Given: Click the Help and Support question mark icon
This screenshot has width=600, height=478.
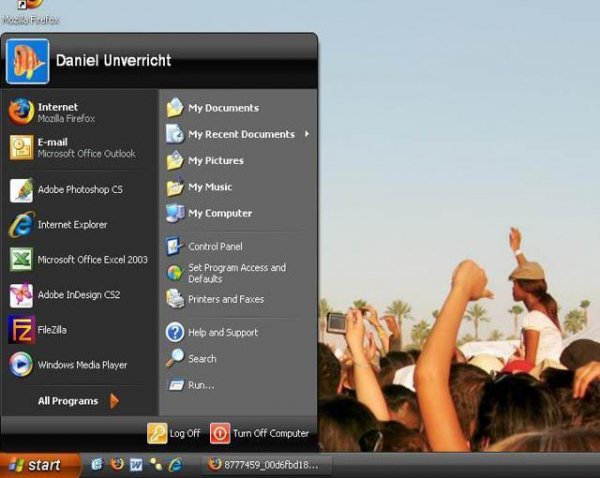Looking at the screenshot, I should point(175,332).
